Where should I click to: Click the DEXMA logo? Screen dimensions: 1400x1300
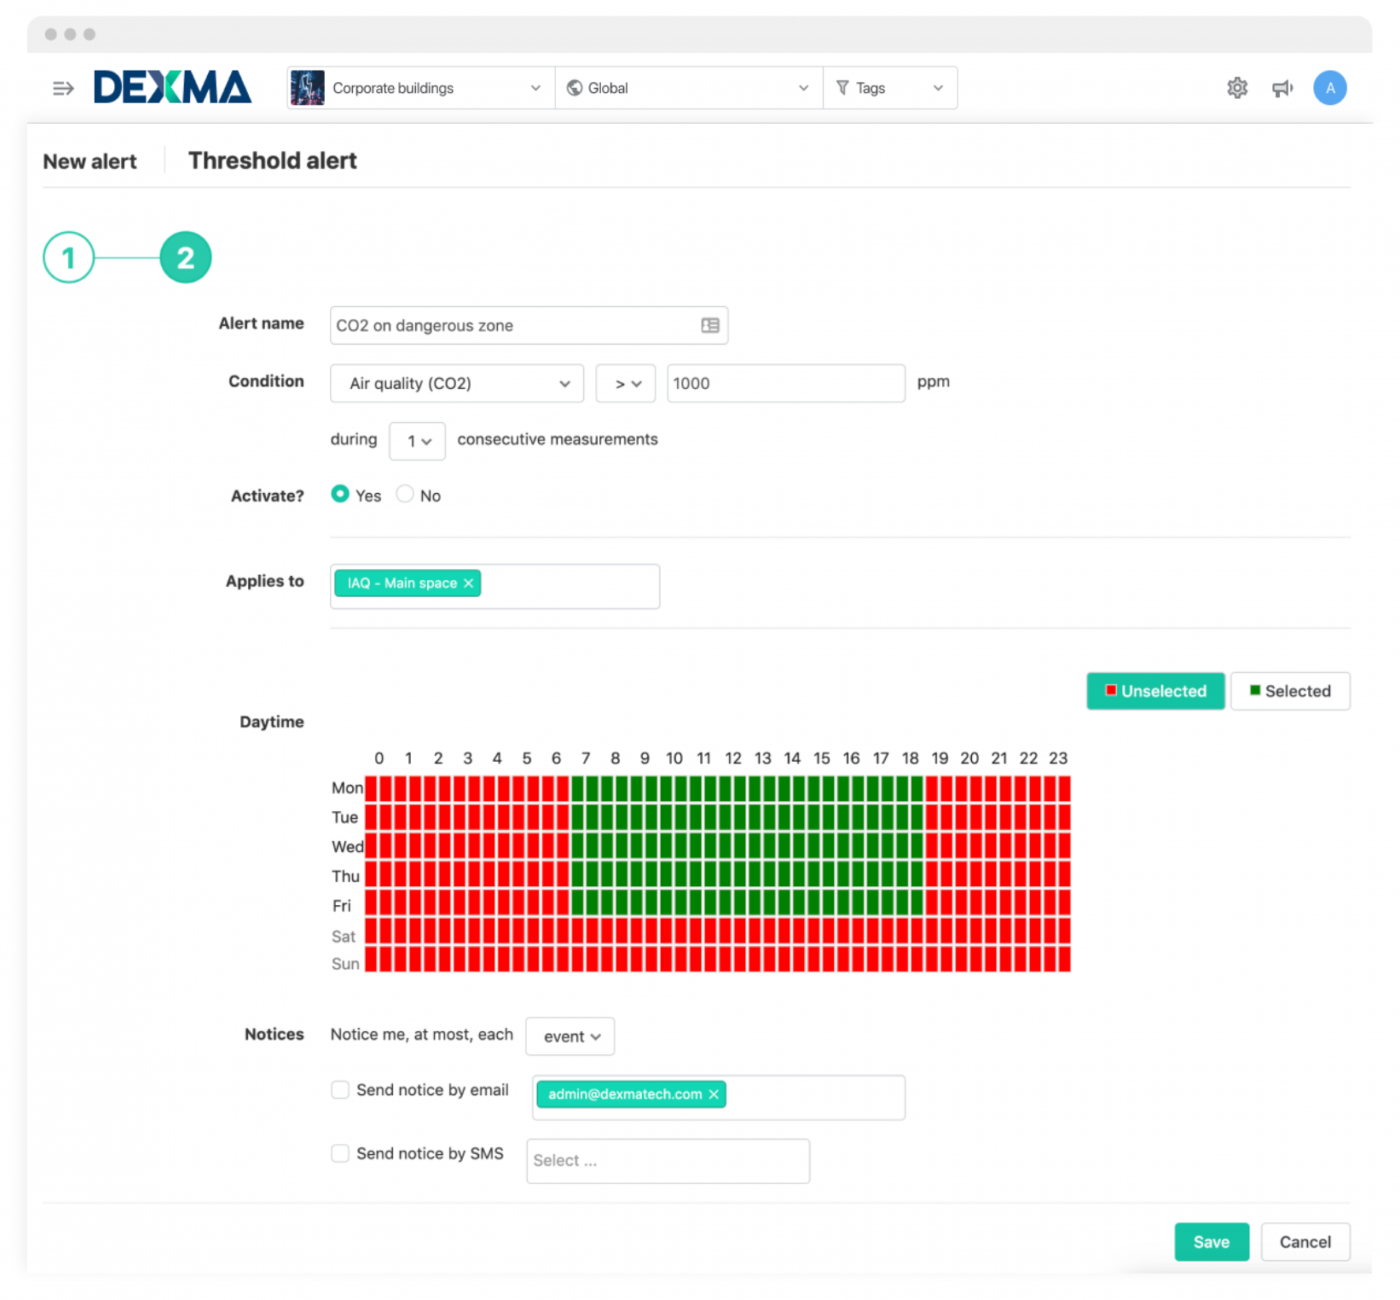172,88
